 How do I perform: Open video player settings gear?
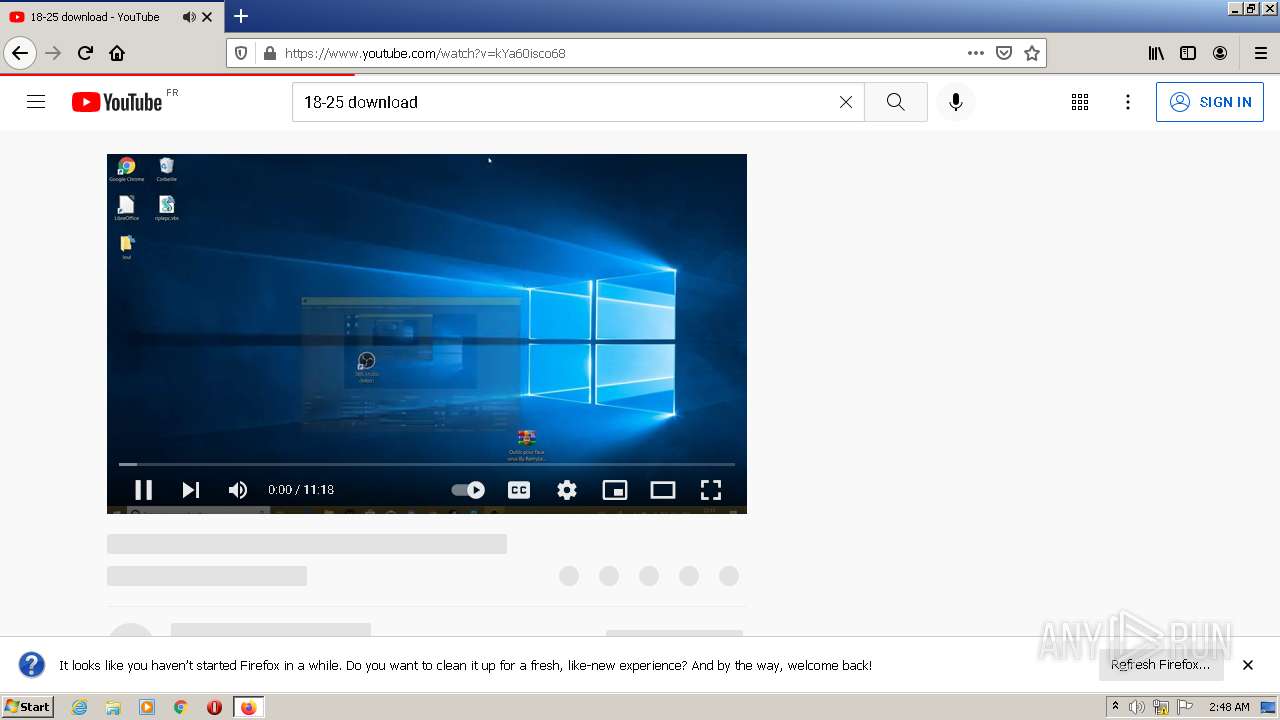(x=567, y=490)
